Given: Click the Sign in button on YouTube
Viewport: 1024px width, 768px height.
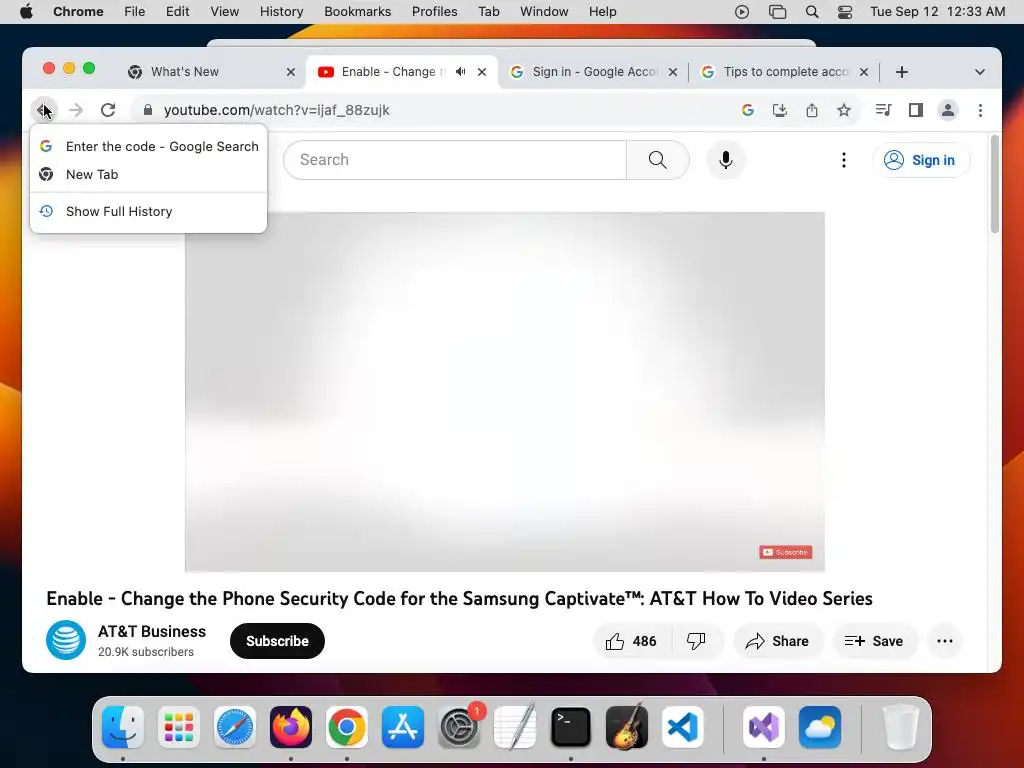Looking at the screenshot, I should (x=921, y=160).
